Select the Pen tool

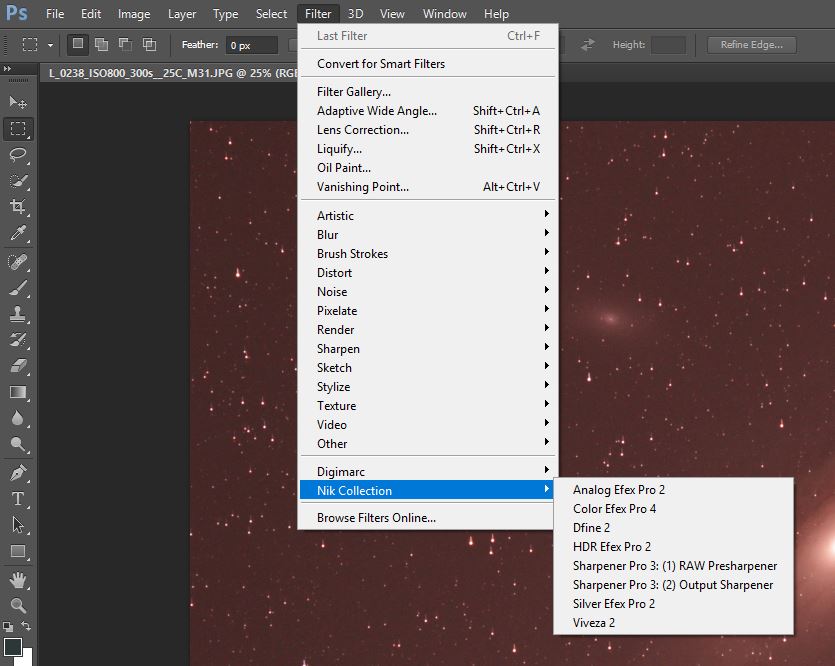point(18,472)
